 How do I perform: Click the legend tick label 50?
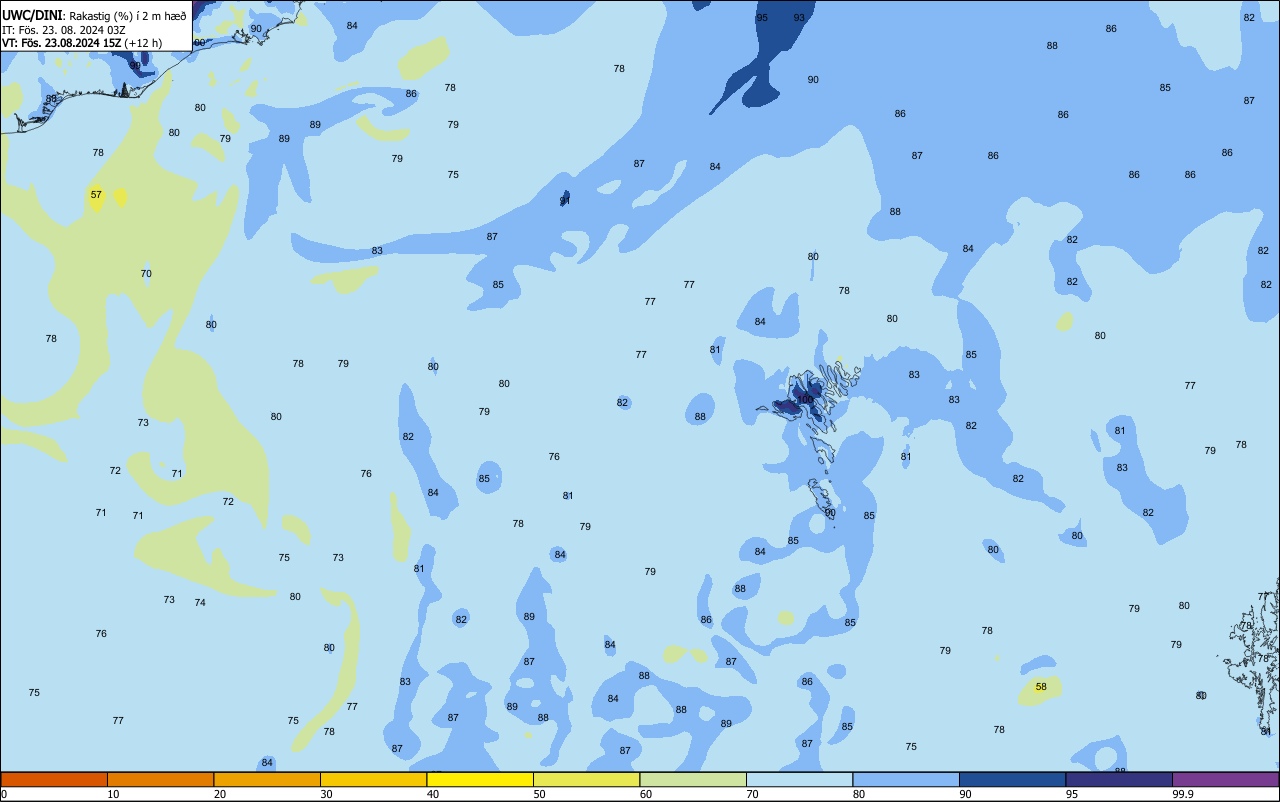coord(539,794)
